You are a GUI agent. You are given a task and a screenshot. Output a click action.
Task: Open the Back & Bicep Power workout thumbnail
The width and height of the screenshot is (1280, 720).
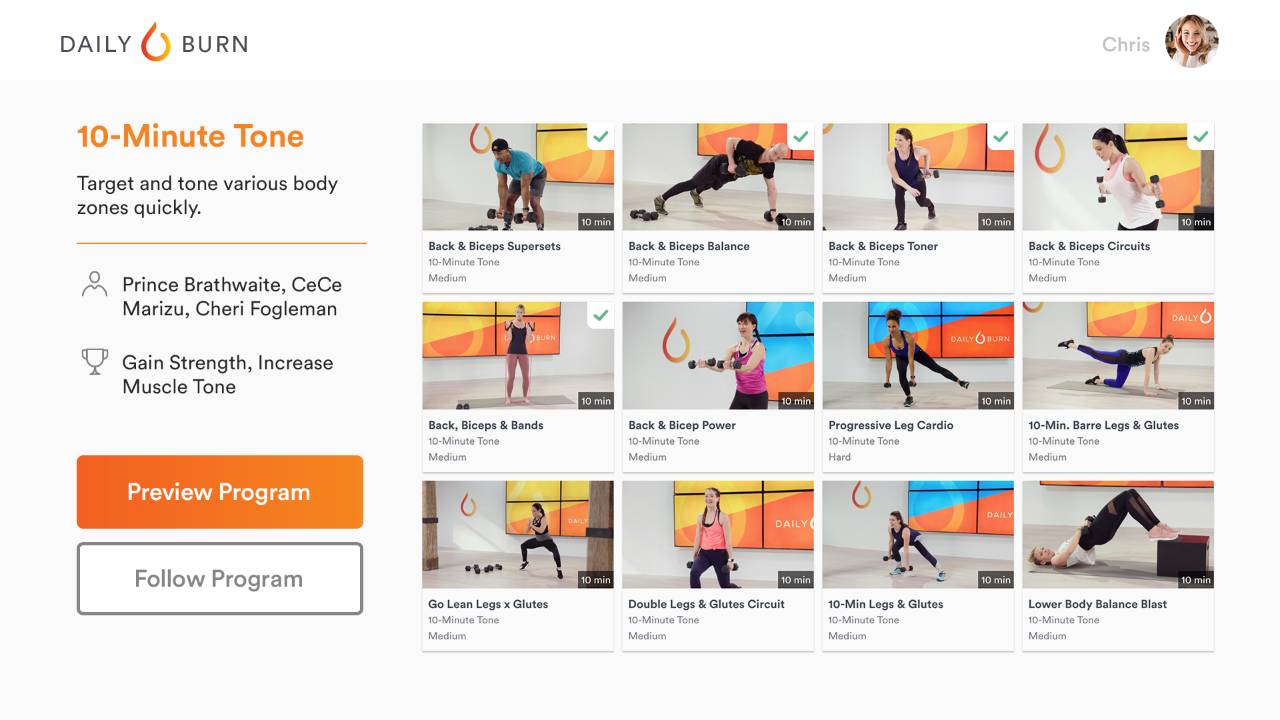(718, 356)
